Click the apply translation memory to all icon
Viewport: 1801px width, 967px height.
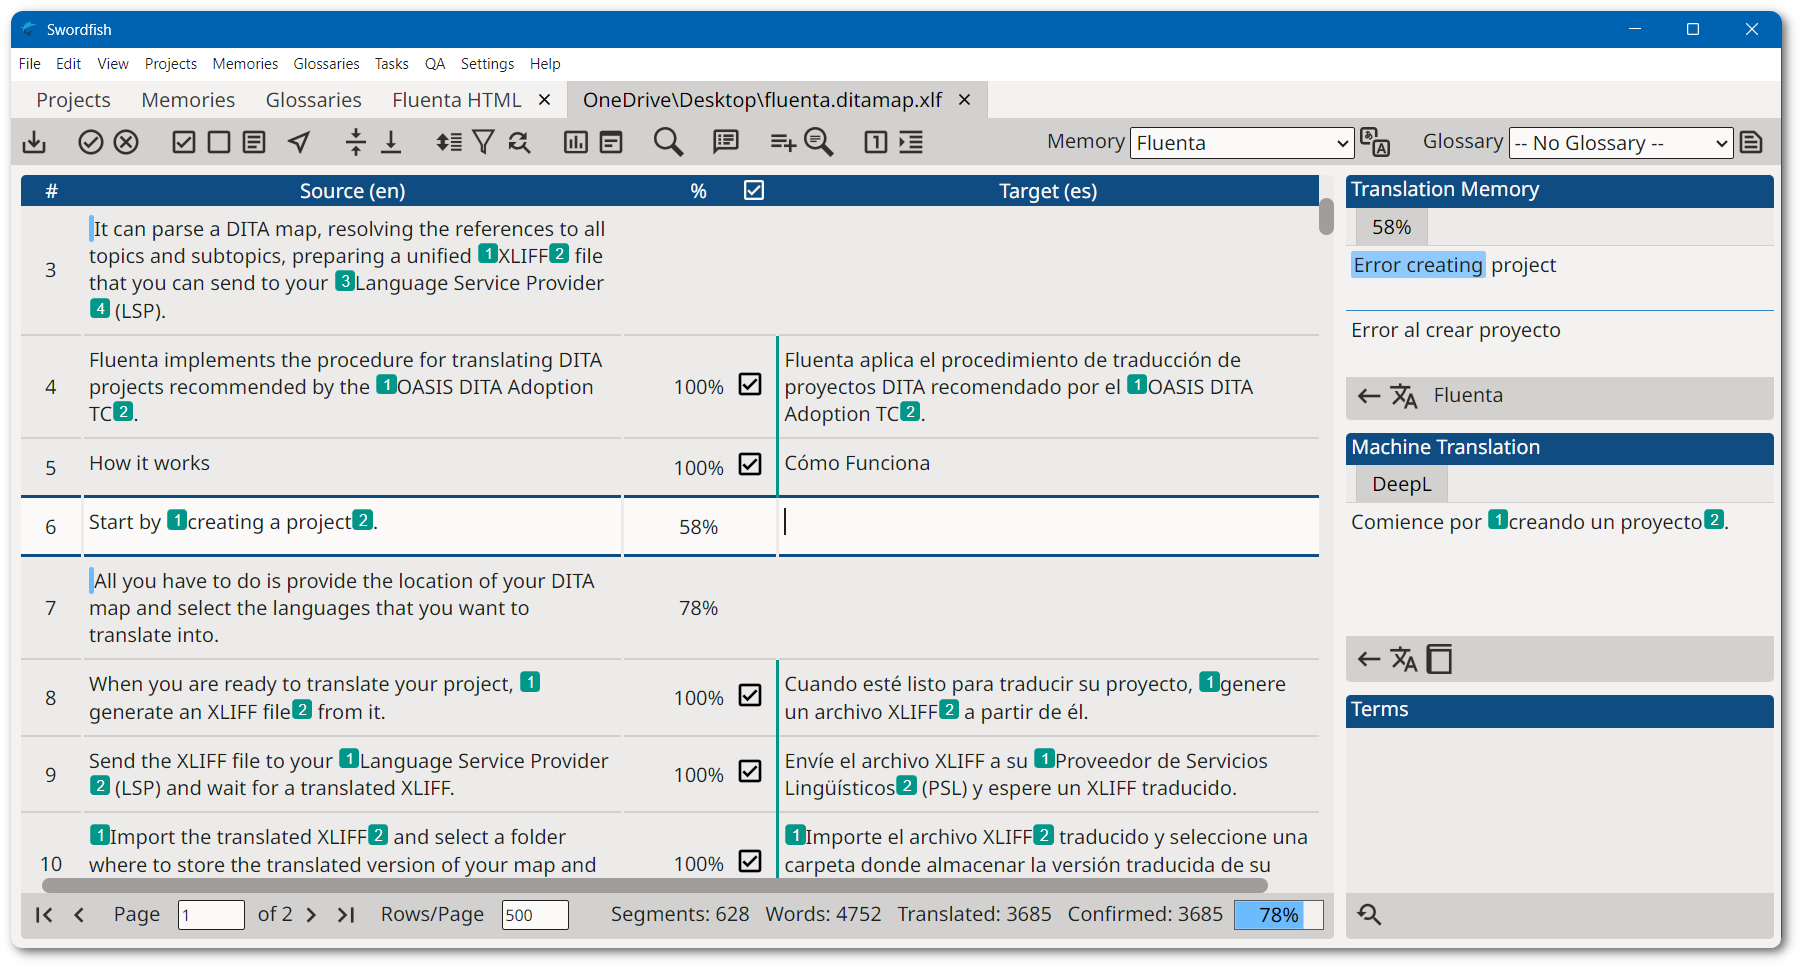click(x=1375, y=142)
